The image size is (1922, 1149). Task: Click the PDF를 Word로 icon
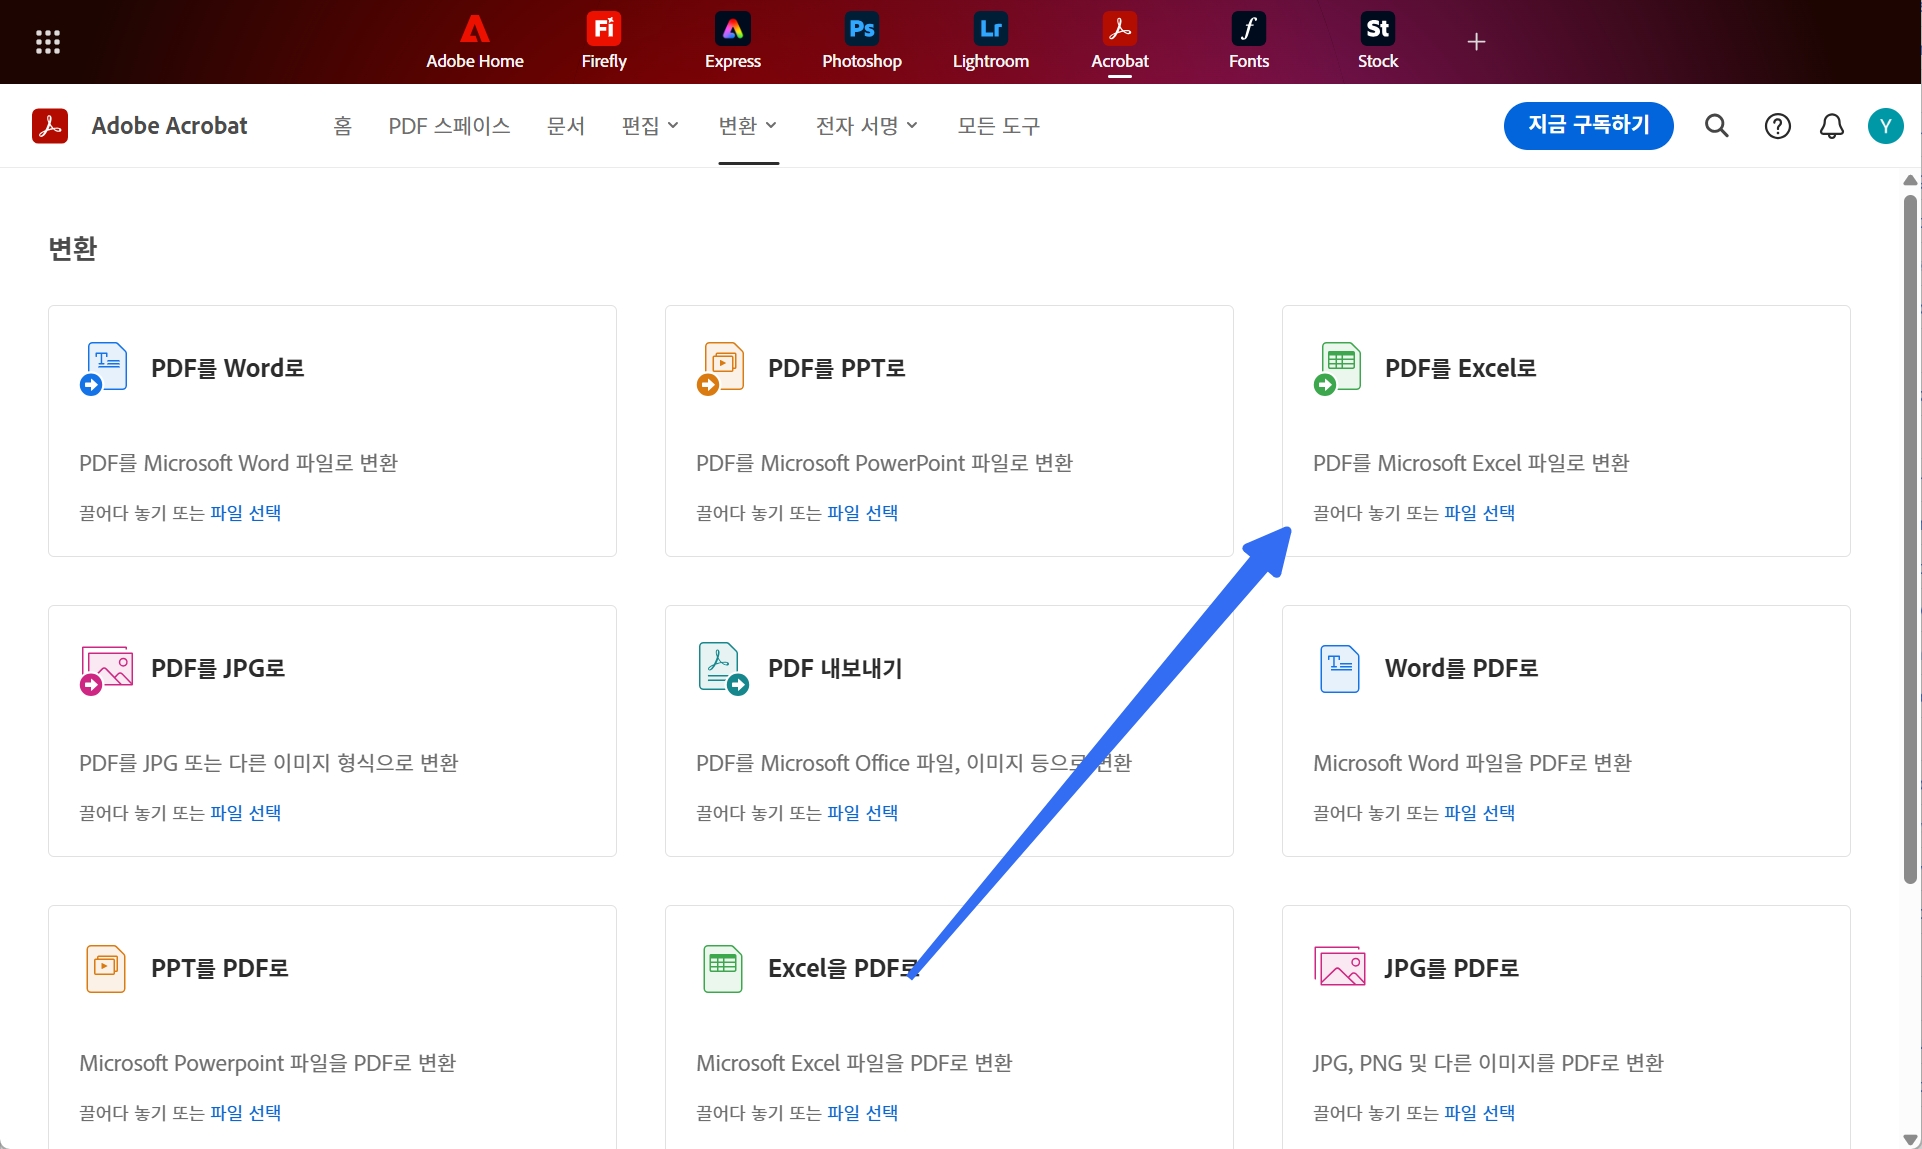click(104, 368)
